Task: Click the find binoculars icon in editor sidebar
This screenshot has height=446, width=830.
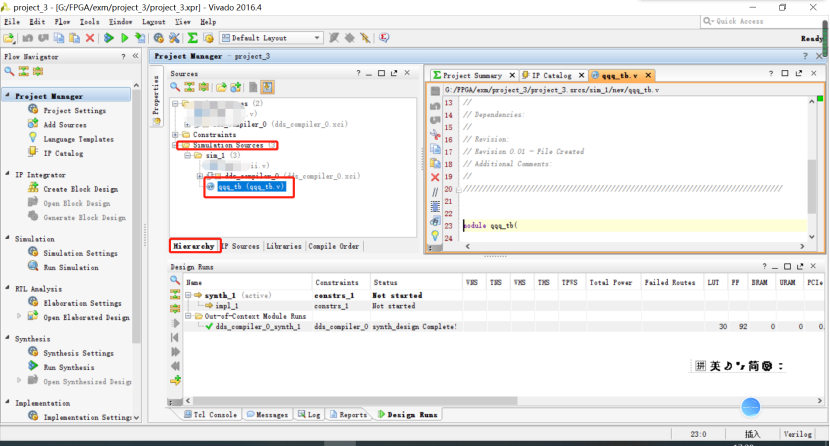Action: (x=435, y=221)
